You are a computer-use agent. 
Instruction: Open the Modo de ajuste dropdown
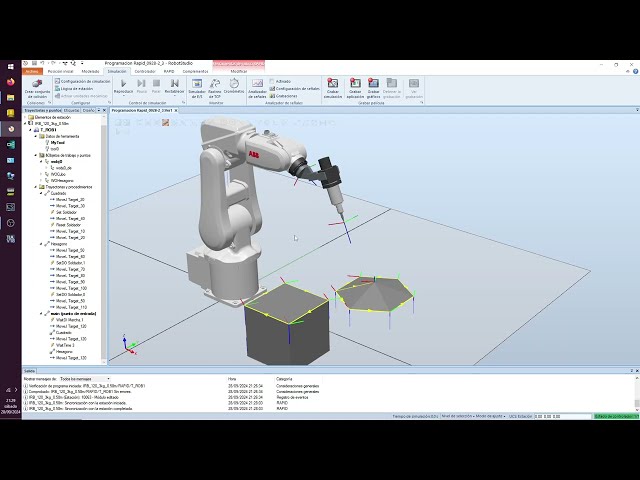point(491,416)
